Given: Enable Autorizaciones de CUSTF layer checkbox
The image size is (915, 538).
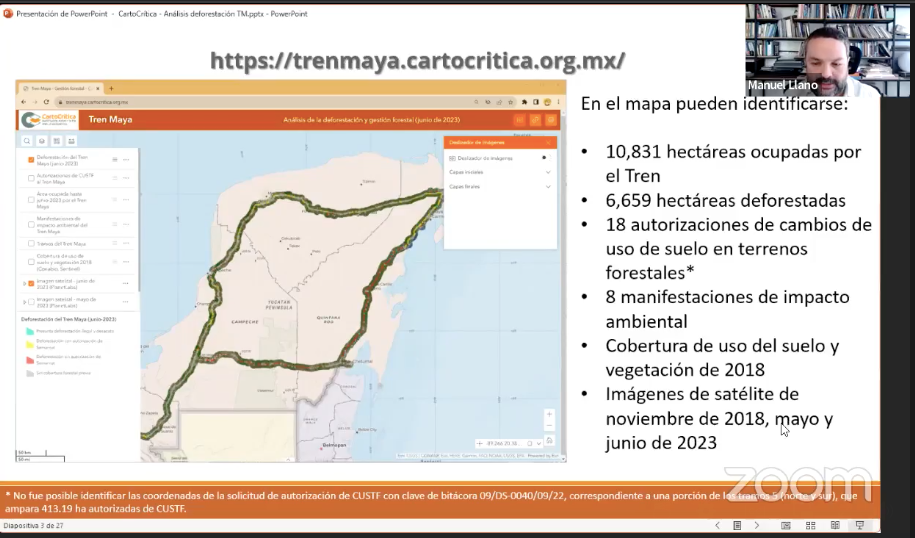Looking at the screenshot, I should (31, 179).
